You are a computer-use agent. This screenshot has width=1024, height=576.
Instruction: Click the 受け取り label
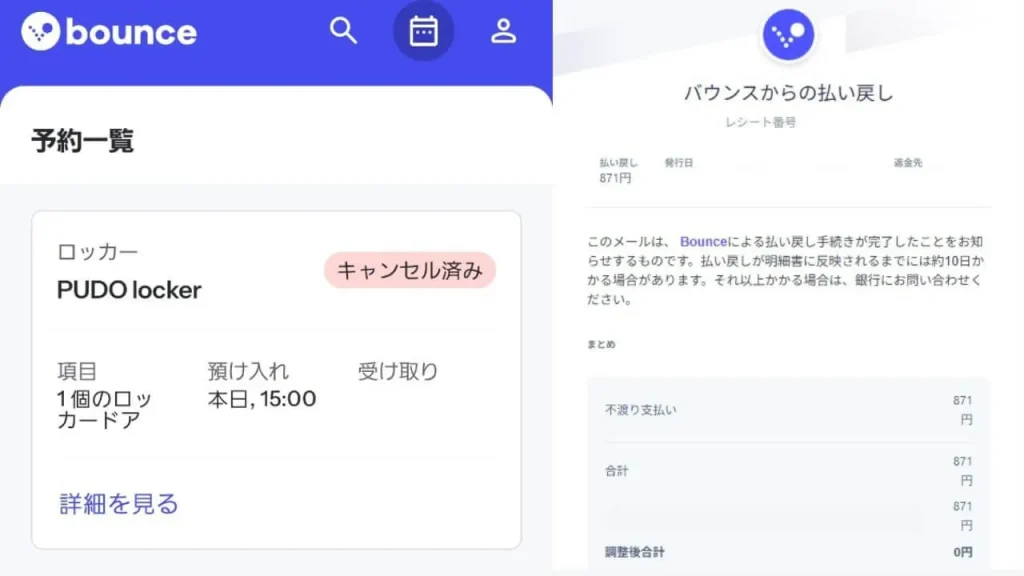pyautogui.click(x=398, y=371)
